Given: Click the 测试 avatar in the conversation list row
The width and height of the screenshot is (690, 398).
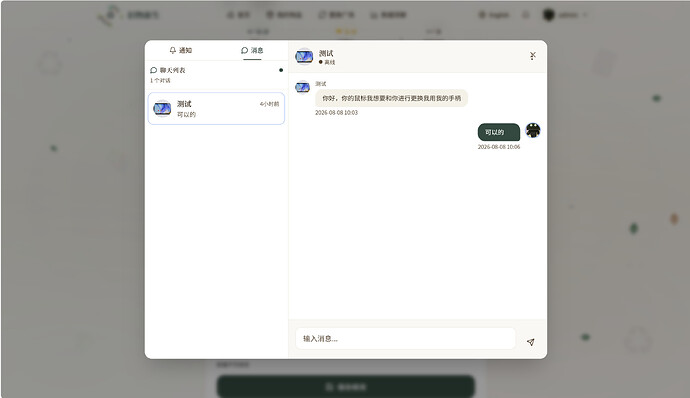Looking at the screenshot, I should coord(162,108).
